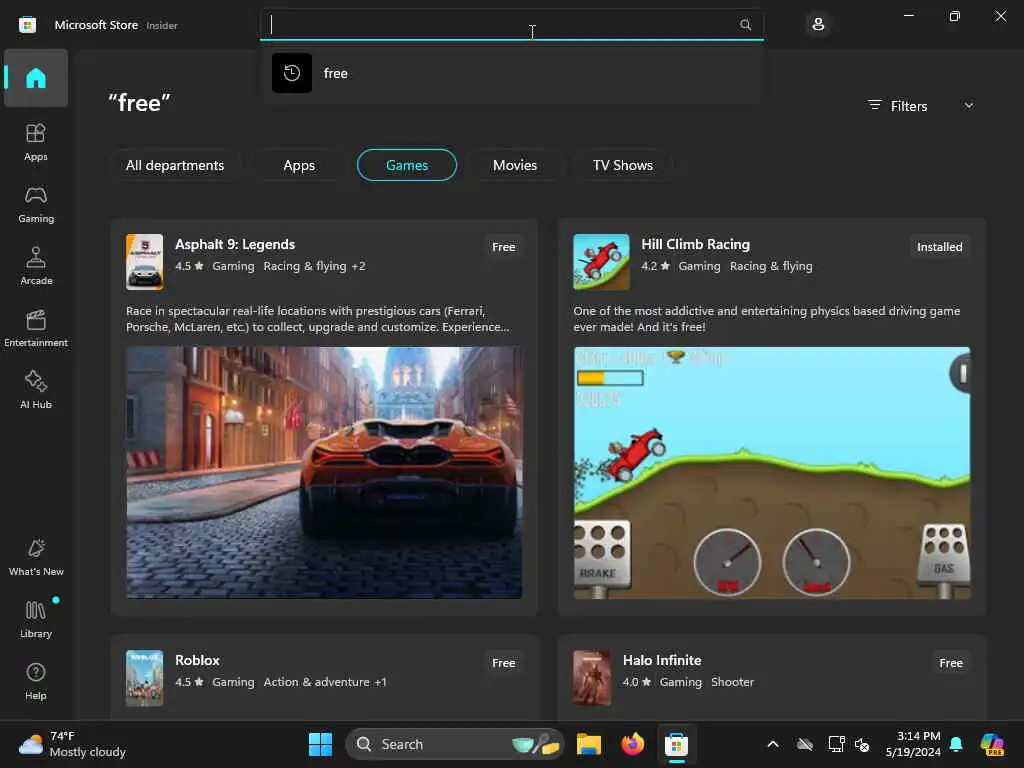The height and width of the screenshot is (768, 1024).
Task: Open the Library in sidebar
Action: pos(36,620)
